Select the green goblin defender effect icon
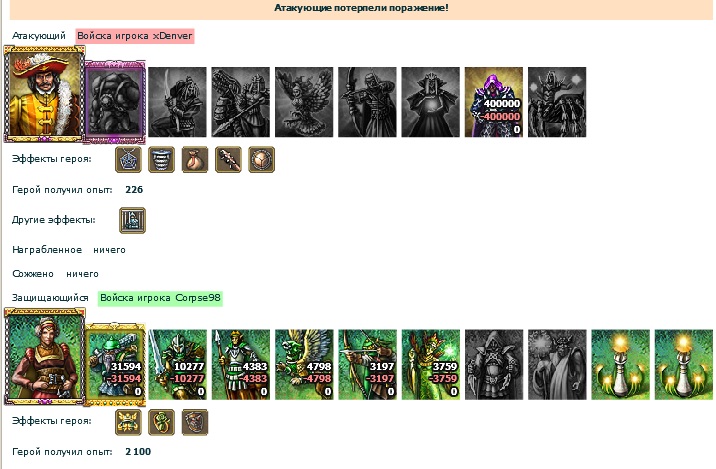 point(162,422)
